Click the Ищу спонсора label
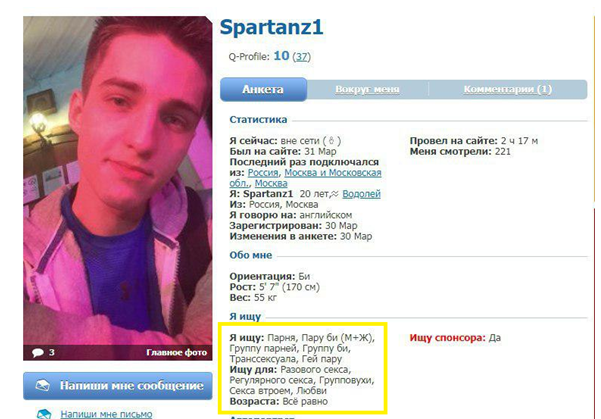Viewport: 601px width, 419px height. coord(447,338)
